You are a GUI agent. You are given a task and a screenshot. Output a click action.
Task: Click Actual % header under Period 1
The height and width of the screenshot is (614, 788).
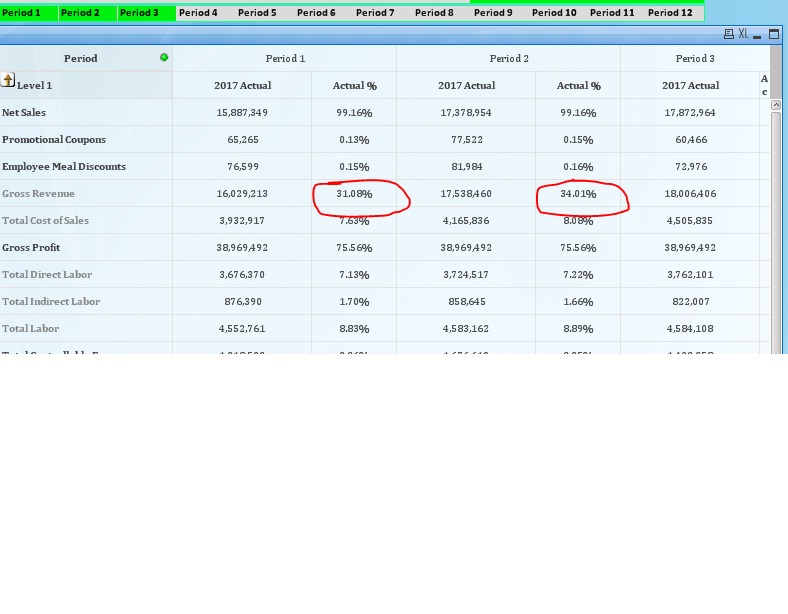(354, 85)
